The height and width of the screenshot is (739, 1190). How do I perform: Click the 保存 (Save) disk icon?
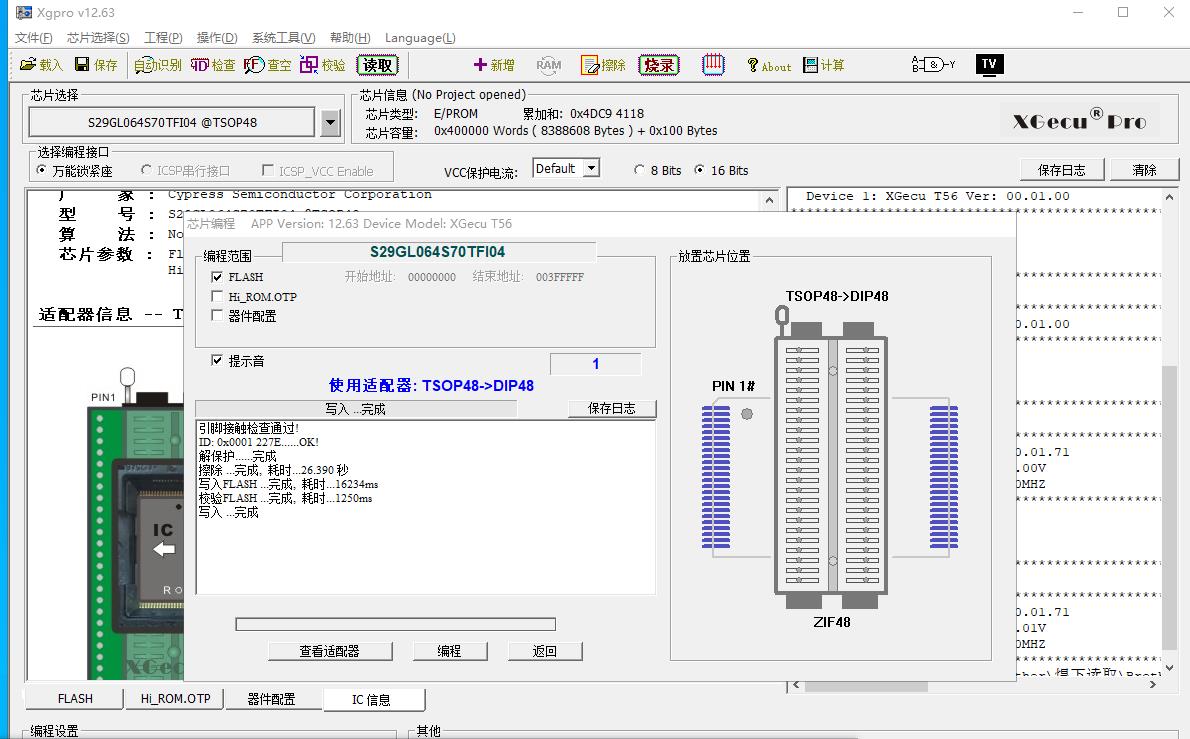(84, 65)
